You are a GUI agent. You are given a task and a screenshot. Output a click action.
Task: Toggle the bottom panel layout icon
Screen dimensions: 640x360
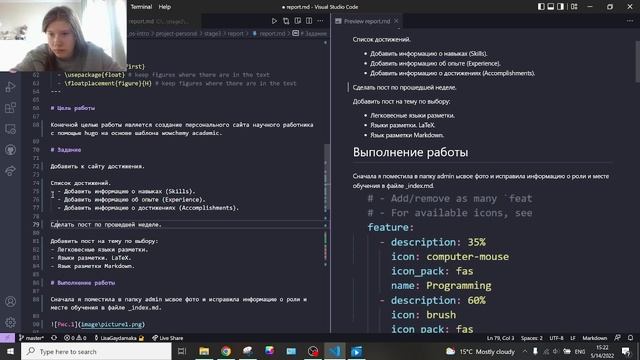(x=551, y=7)
